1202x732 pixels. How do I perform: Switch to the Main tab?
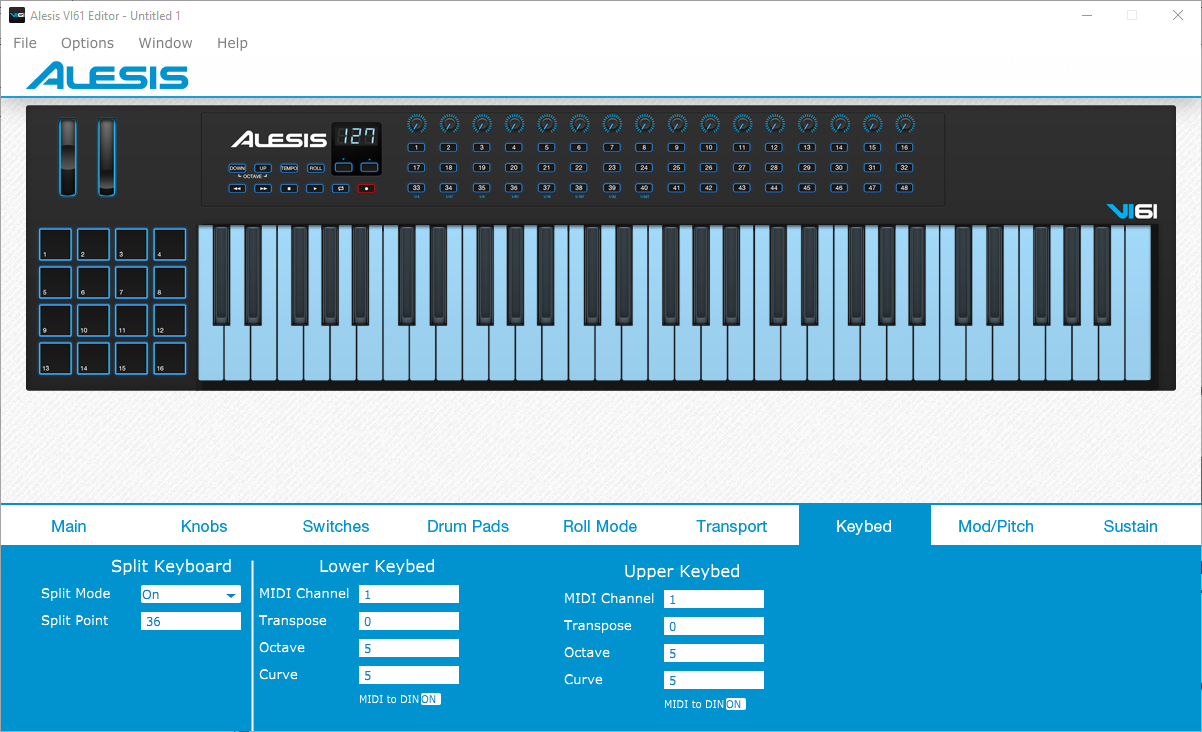tap(69, 526)
